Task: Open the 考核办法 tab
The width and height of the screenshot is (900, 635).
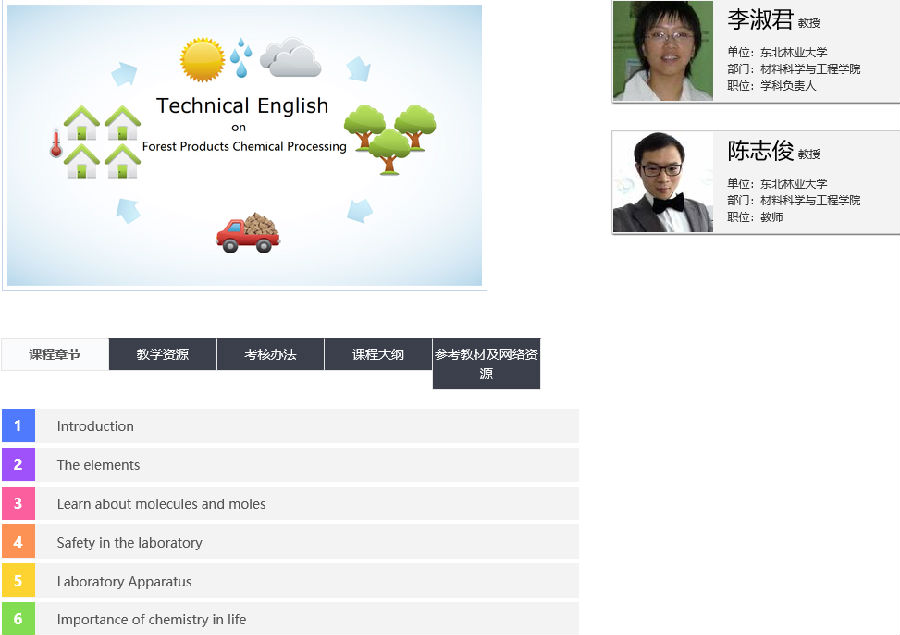Action: 270,354
